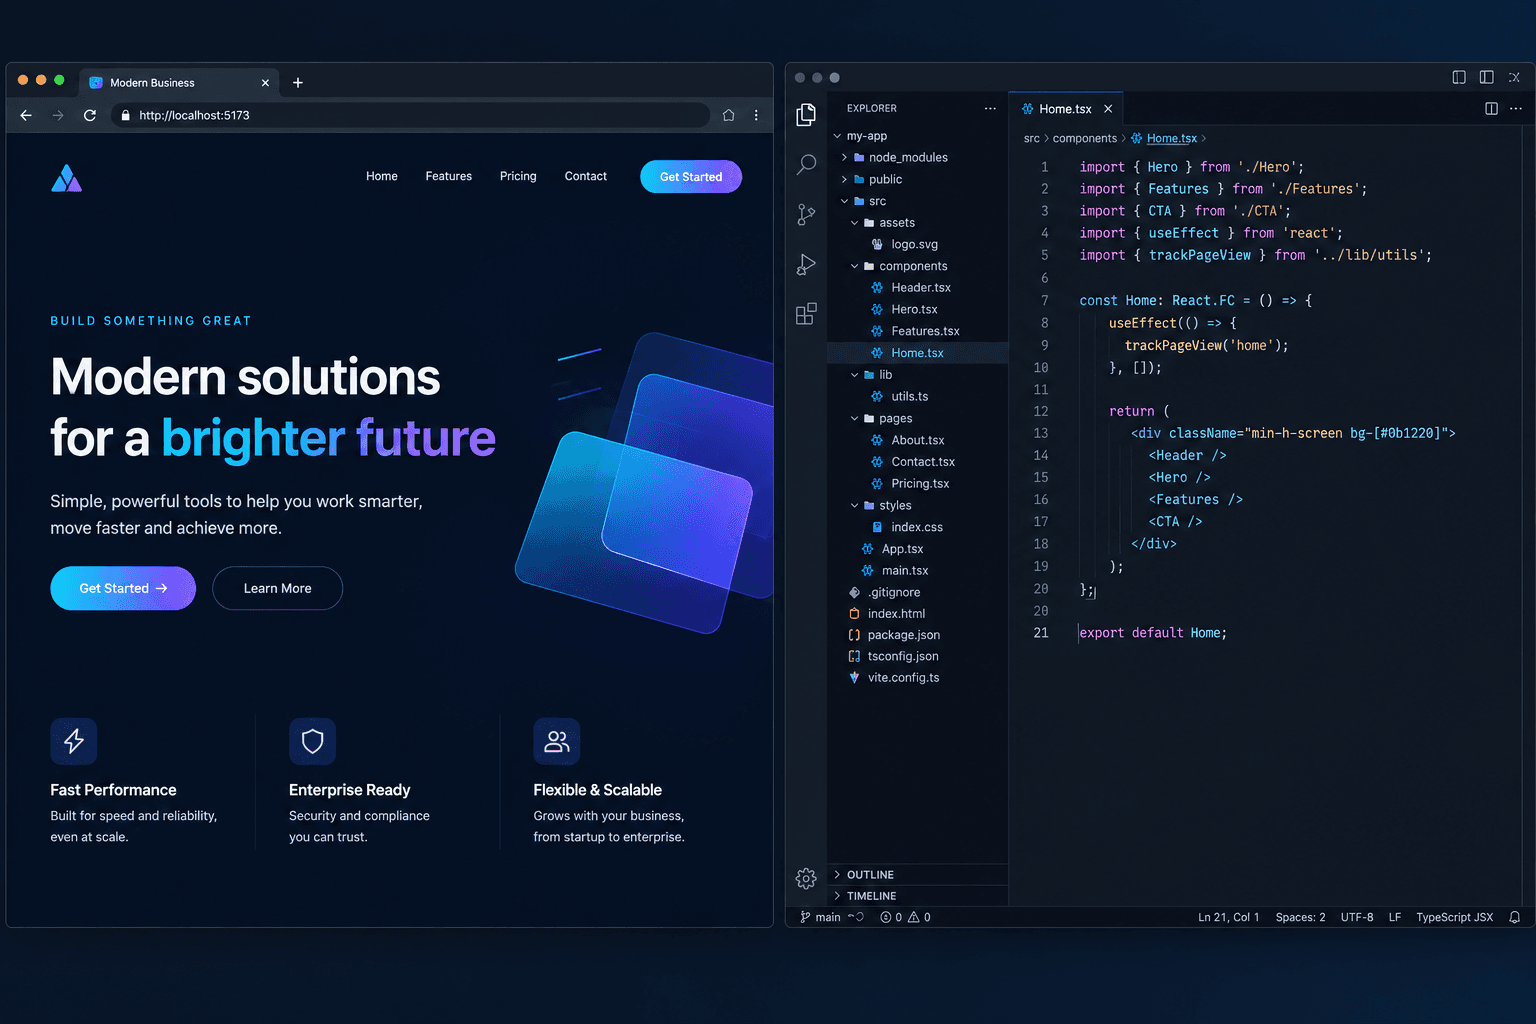The image size is (1536, 1024).
Task: Click the main branch status item
Action: coord(821,917)
